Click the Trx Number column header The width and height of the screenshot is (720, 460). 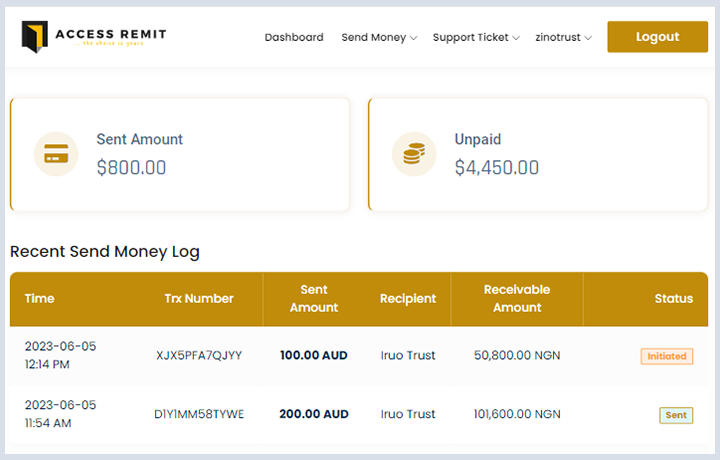[x=199, y=299]
